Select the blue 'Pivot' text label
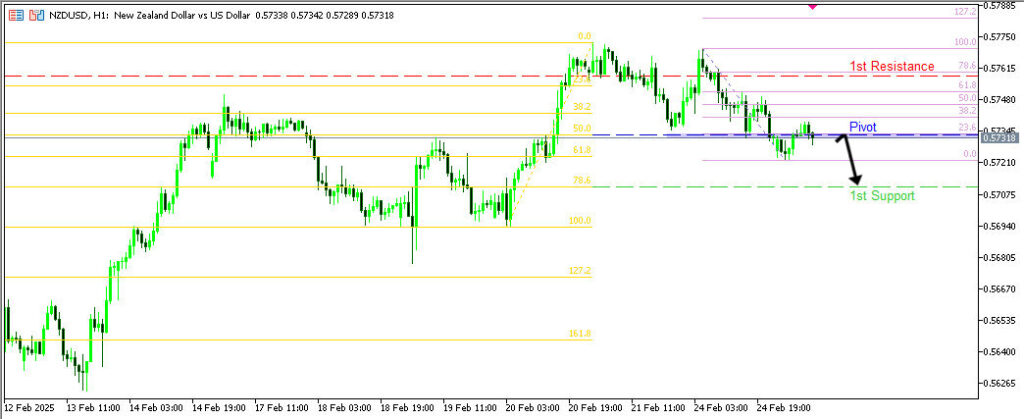 click(863, 127)
